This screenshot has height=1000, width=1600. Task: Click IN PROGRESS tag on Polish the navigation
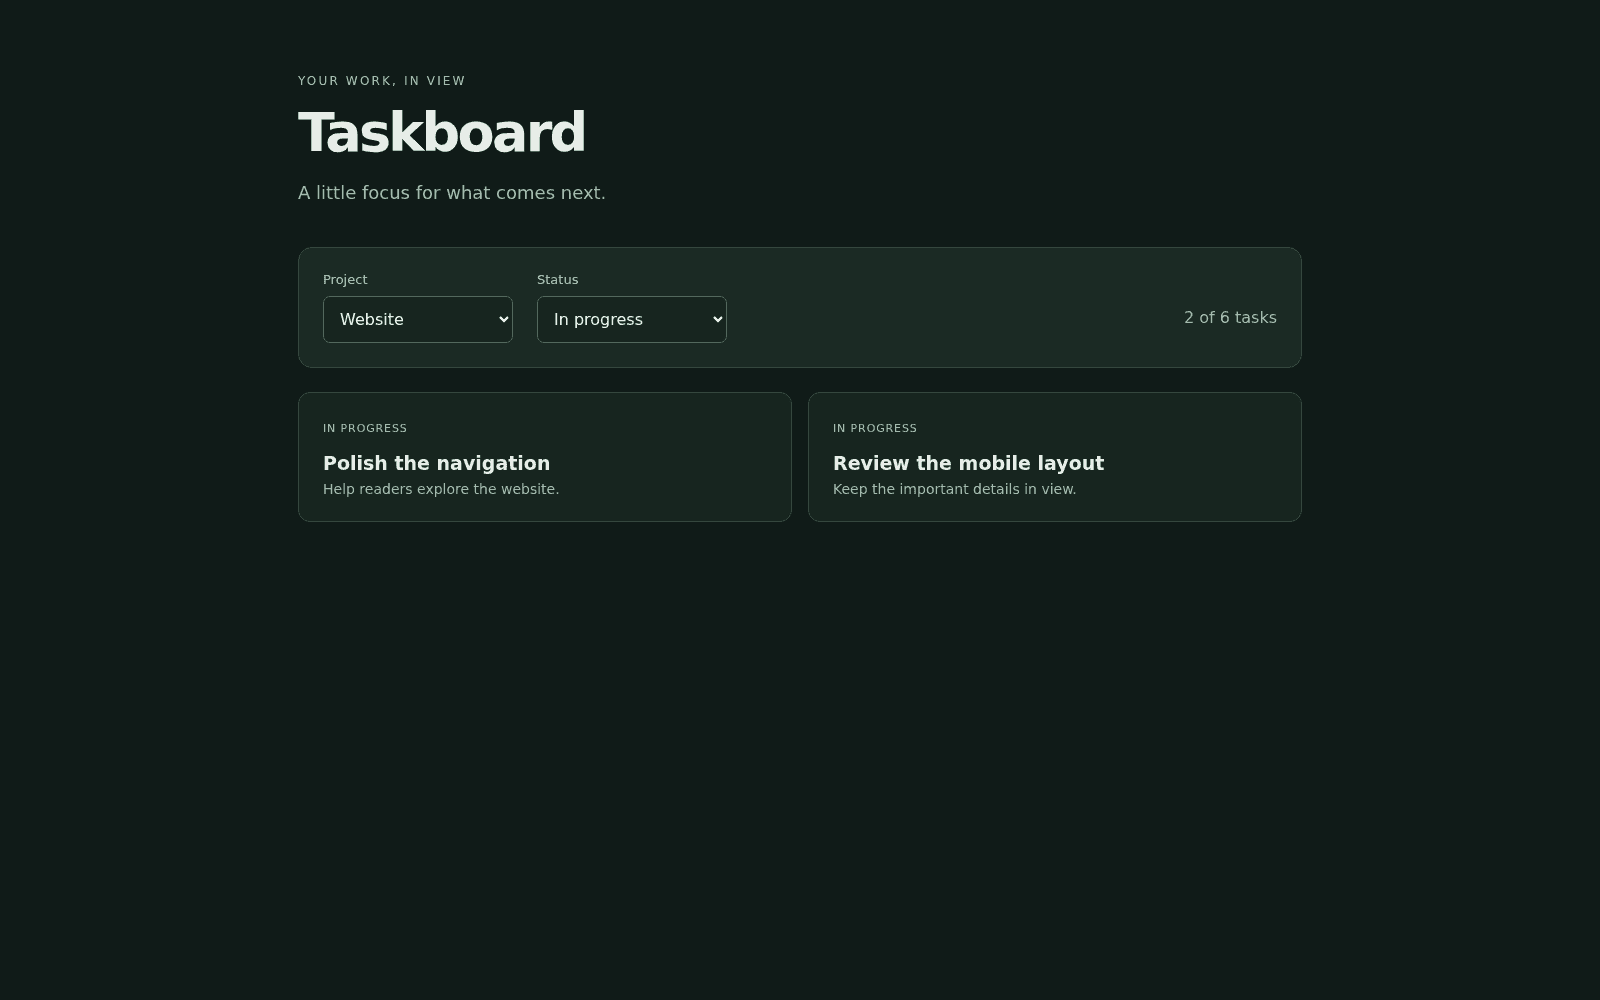365,428
